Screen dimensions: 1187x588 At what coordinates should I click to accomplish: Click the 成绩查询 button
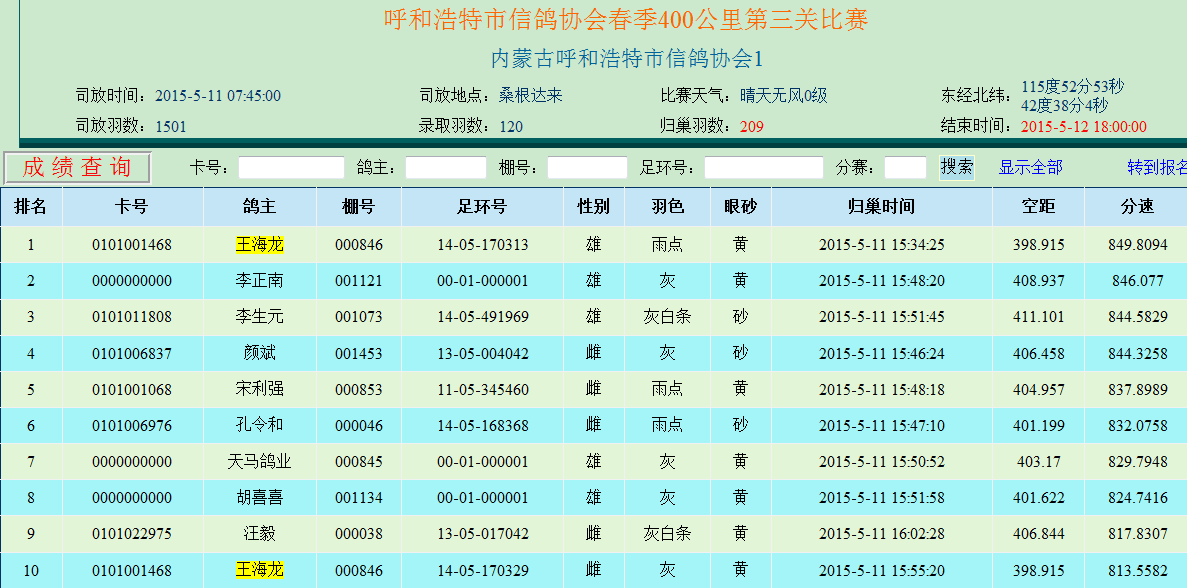coord(77,167)
